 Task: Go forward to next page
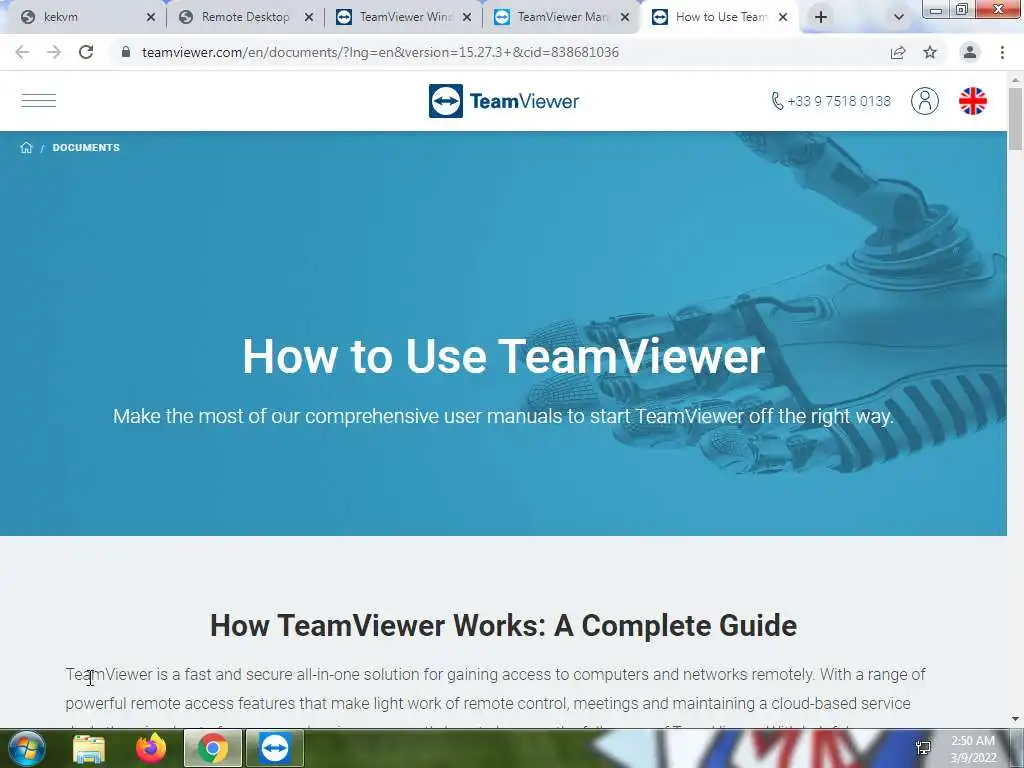pyautogui.click(x=54, y=52)
